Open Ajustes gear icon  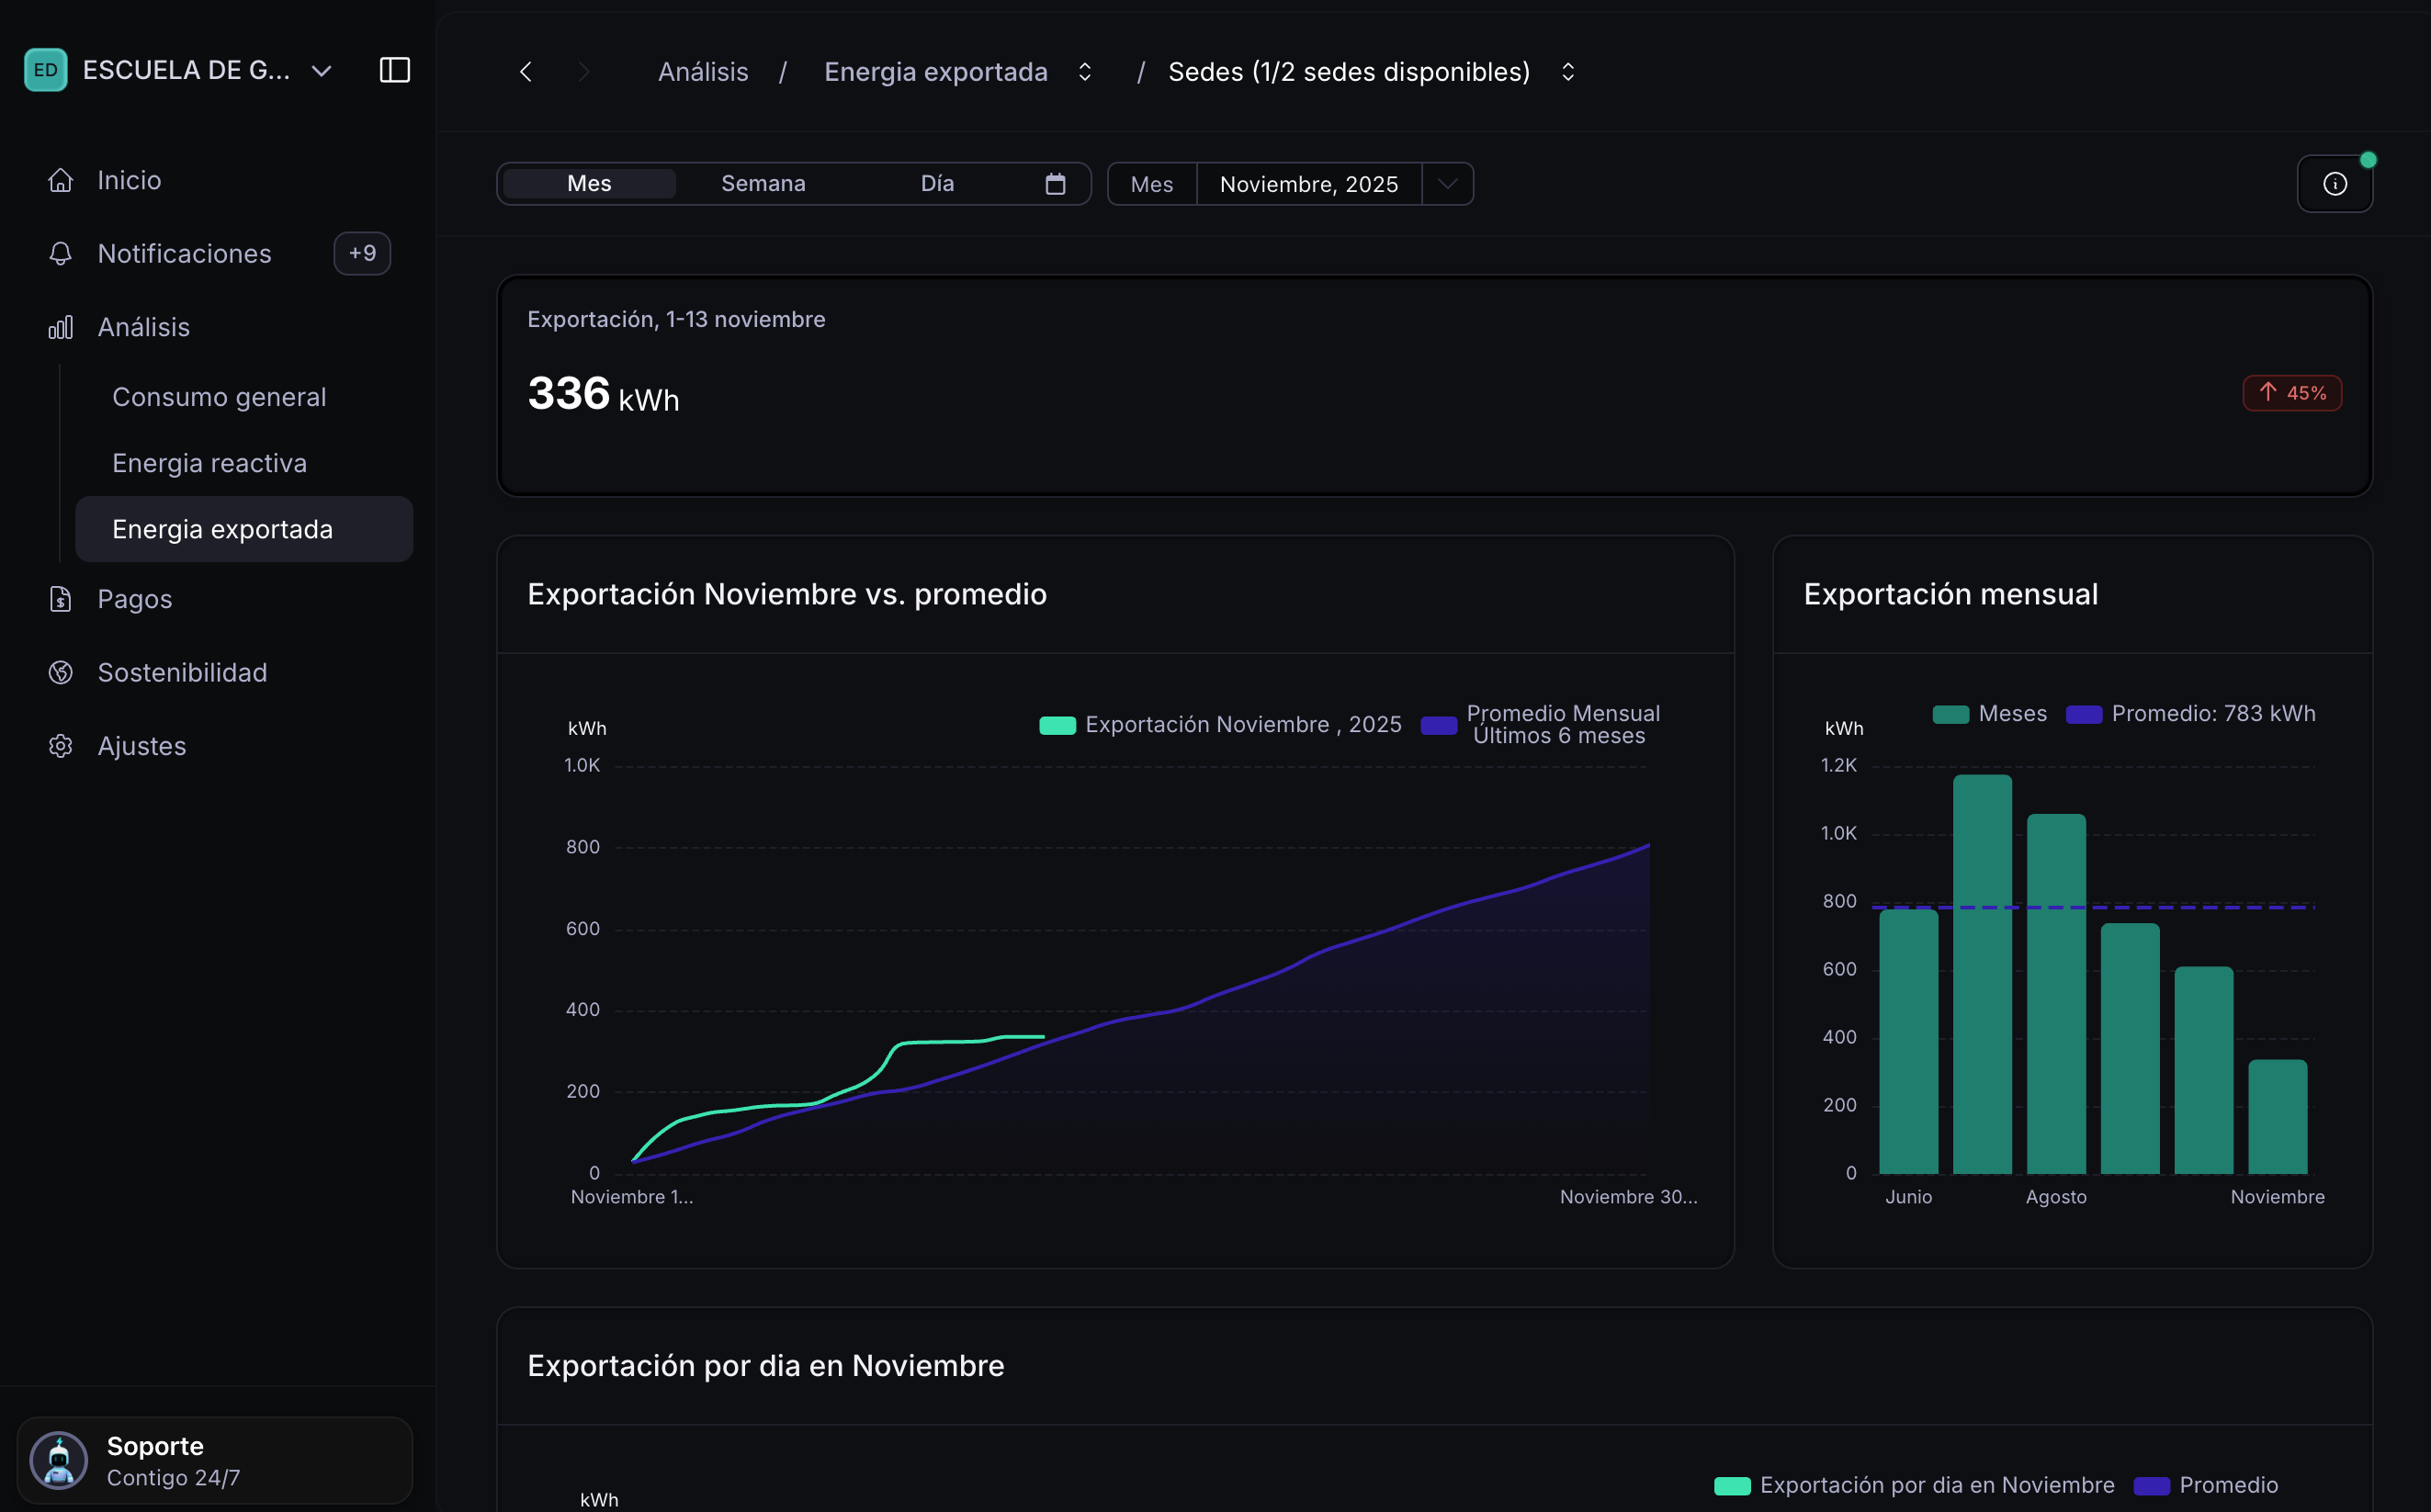coord(61,746)
